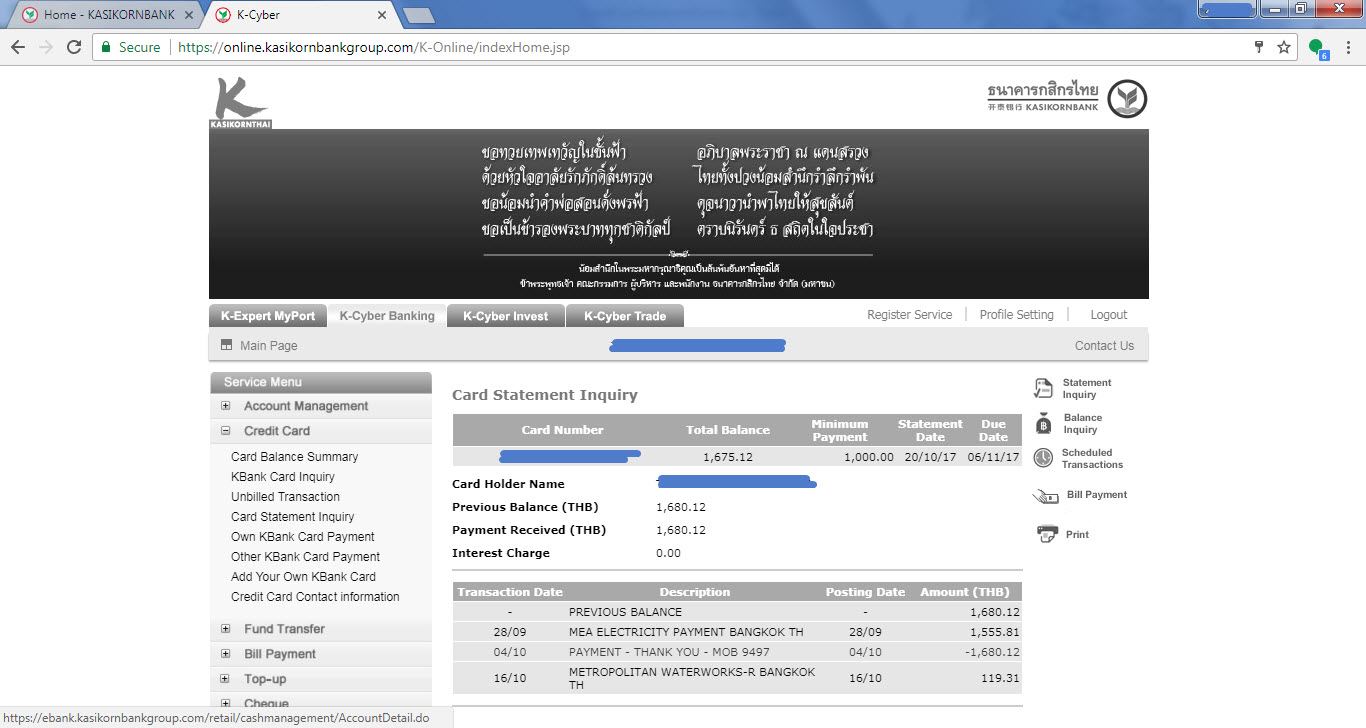
Task: Reload the page with the refresh icon
Action: [73, 47]
